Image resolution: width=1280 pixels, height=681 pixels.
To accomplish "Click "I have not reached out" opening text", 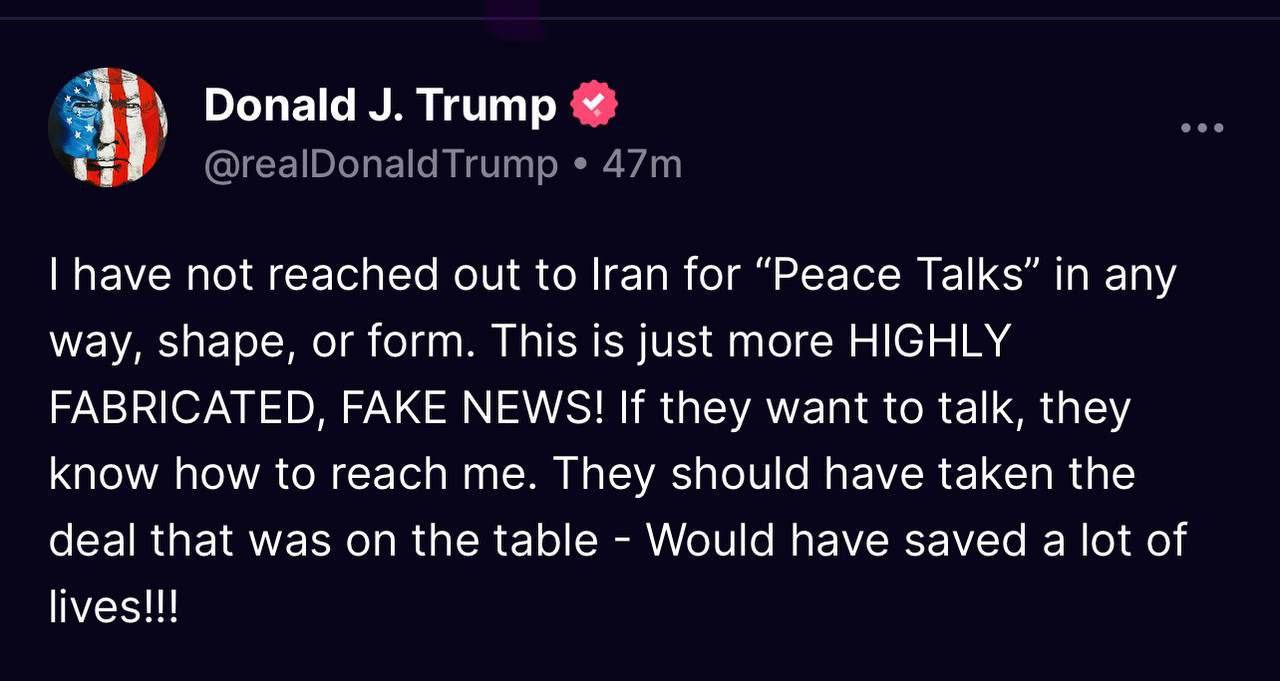I will click(x=240, y=277).
